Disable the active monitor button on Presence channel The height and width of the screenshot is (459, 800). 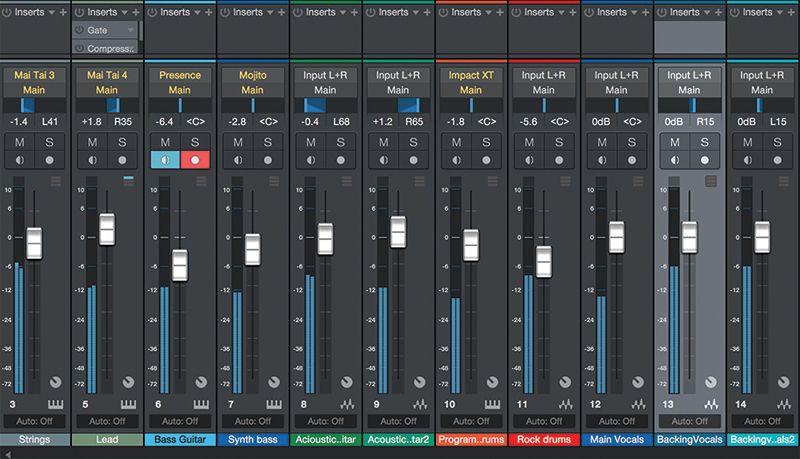click(x=163, y=160)
